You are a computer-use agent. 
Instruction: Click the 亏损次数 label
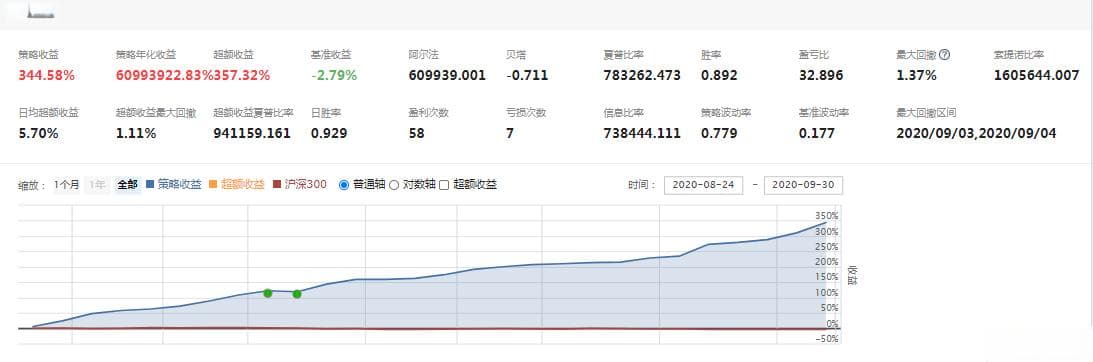526,112
